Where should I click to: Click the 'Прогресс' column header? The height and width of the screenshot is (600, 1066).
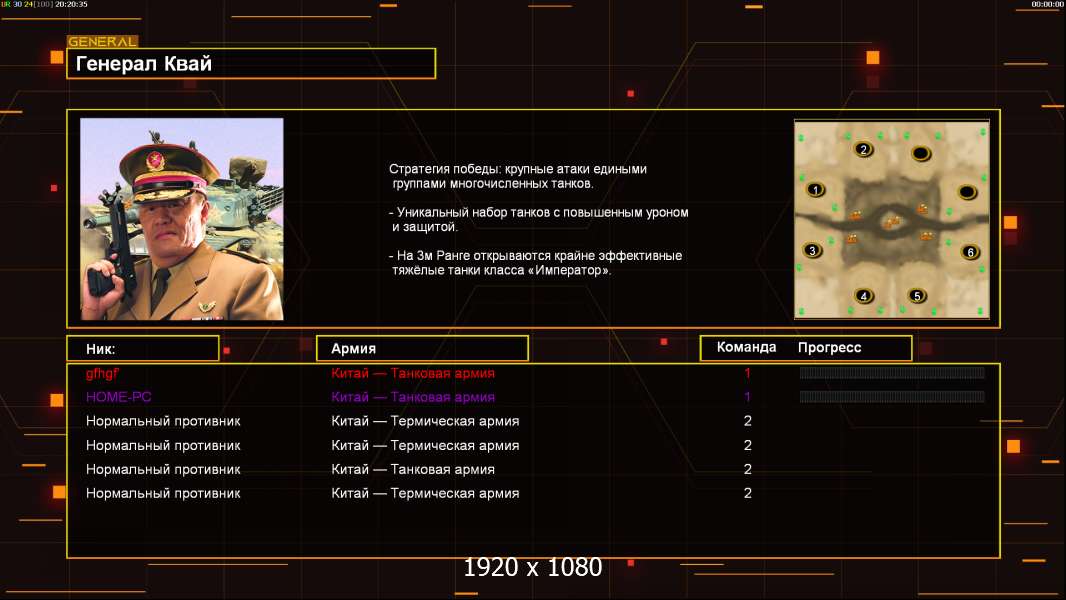829,347
